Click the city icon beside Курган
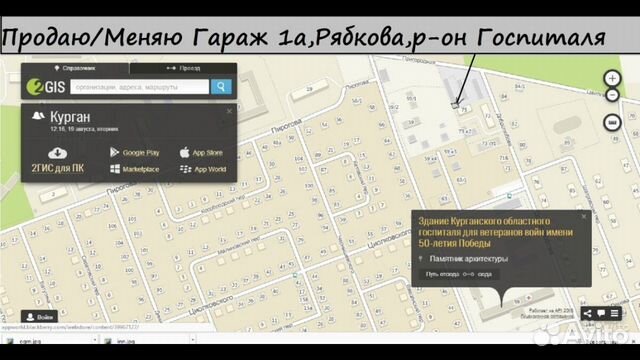This screenshot has height=360, width=640. (38, 116)
